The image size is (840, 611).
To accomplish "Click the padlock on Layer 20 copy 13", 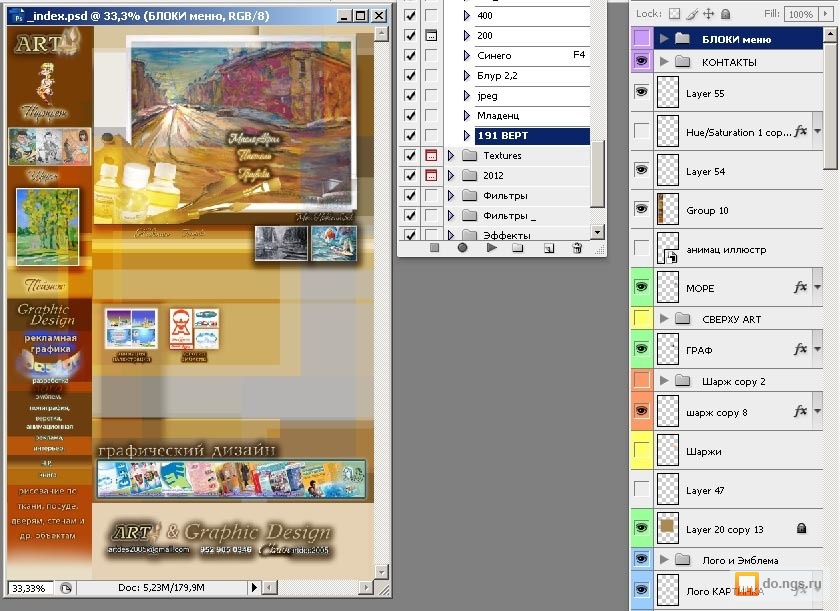I will [x=801, y=529].
